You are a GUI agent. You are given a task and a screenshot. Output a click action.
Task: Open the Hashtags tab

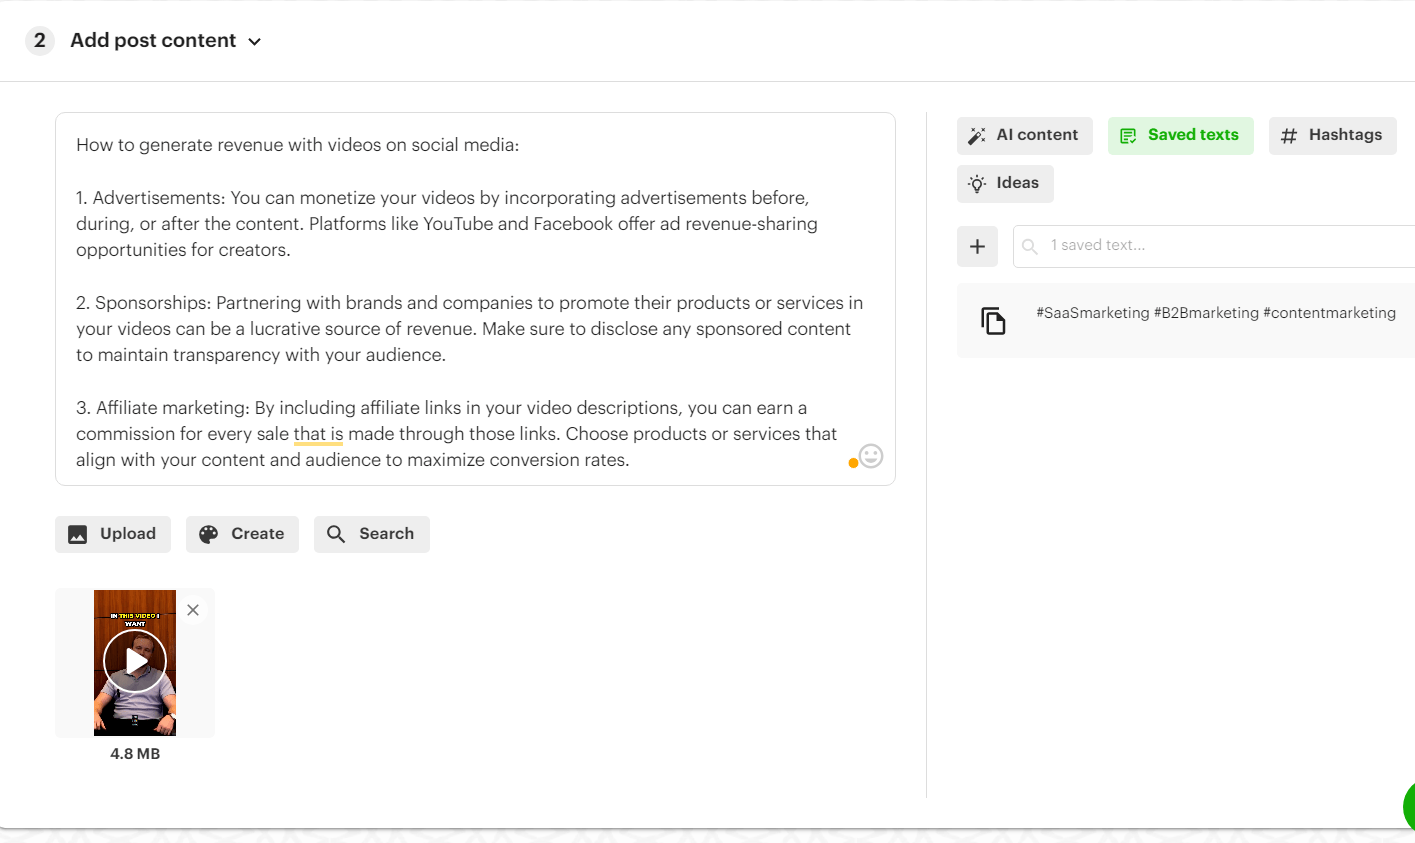[1332, 135]
